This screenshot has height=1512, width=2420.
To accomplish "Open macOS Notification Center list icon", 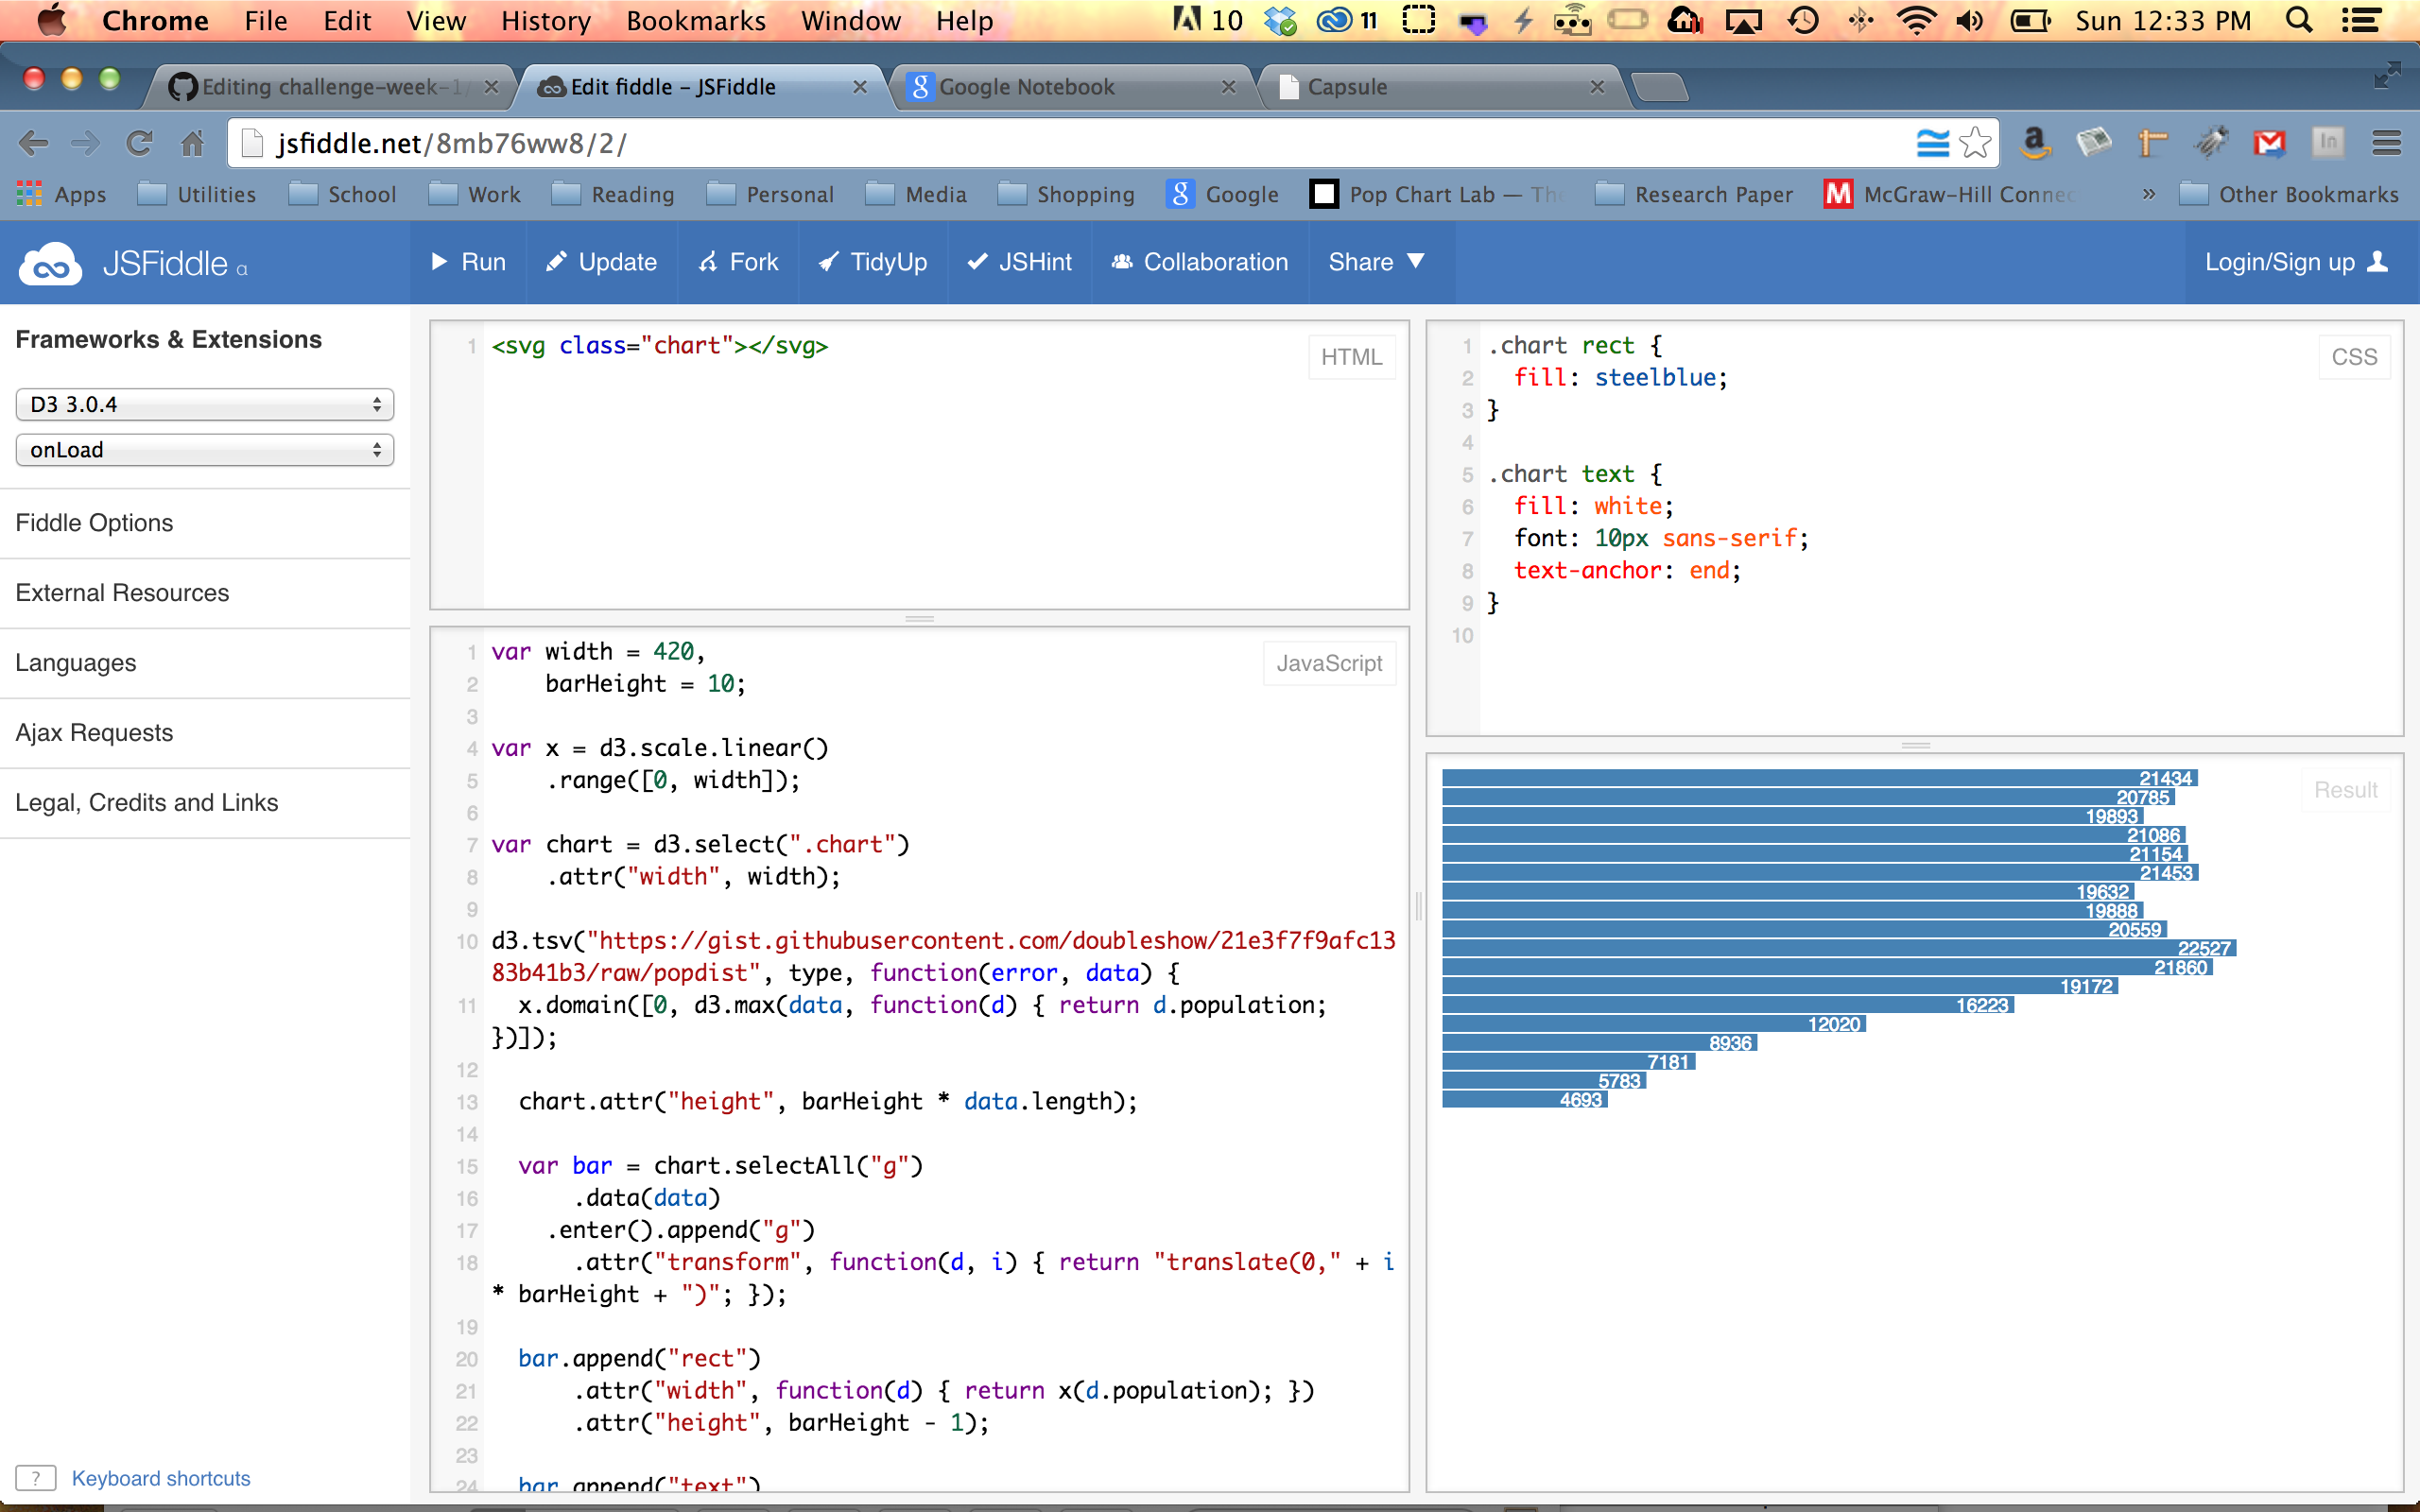I will point(2361,20).
